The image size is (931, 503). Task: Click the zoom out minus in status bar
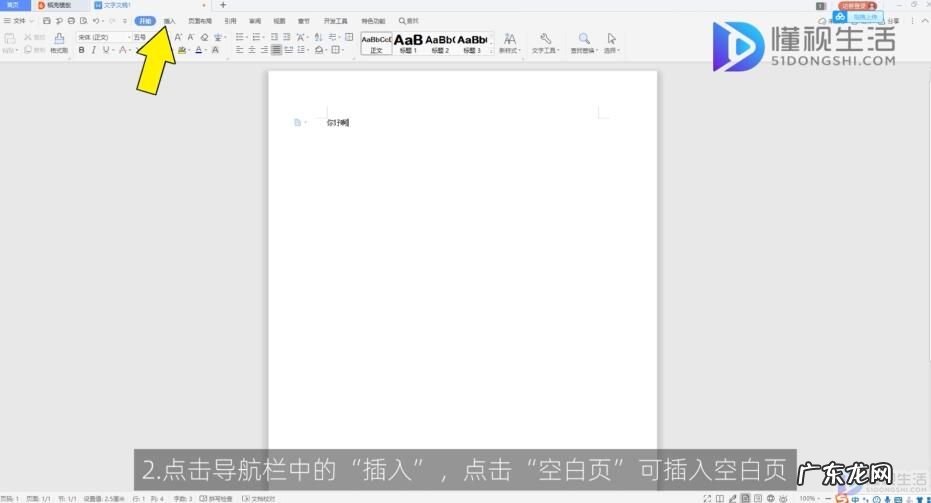(828, 499)
